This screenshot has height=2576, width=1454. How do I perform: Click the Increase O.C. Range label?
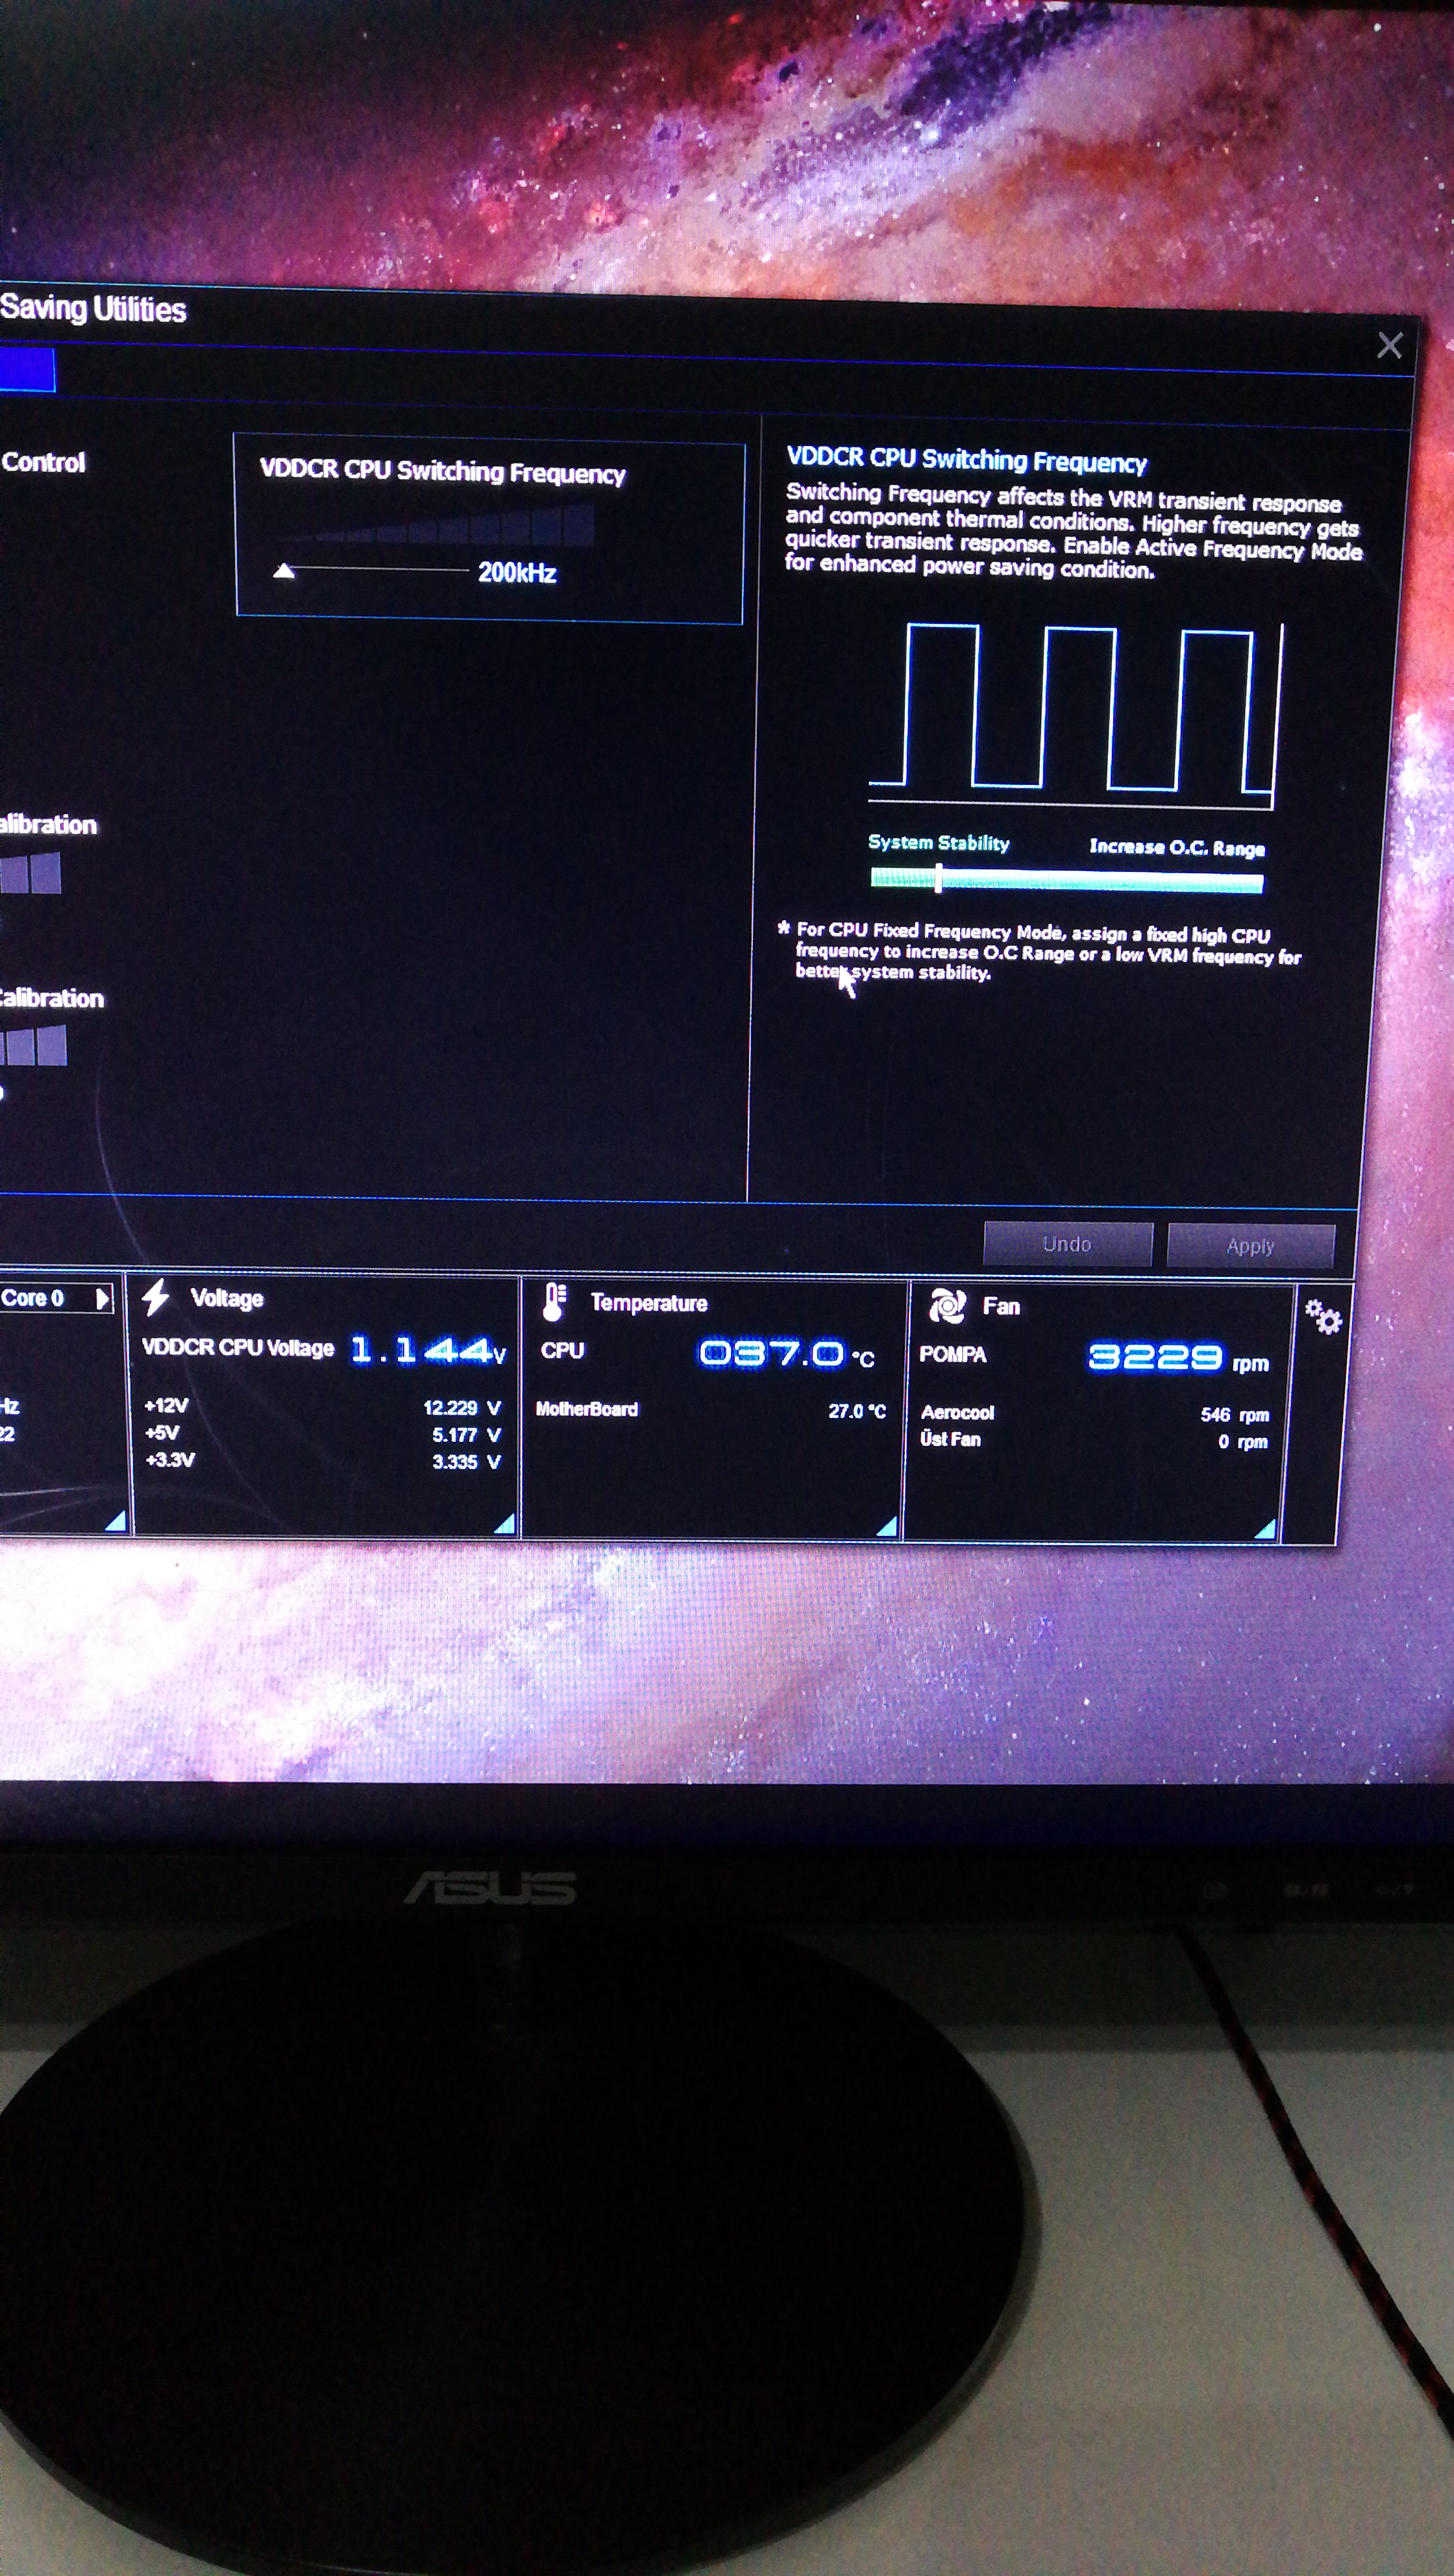pyautogui.click(x=1177, y=847)
